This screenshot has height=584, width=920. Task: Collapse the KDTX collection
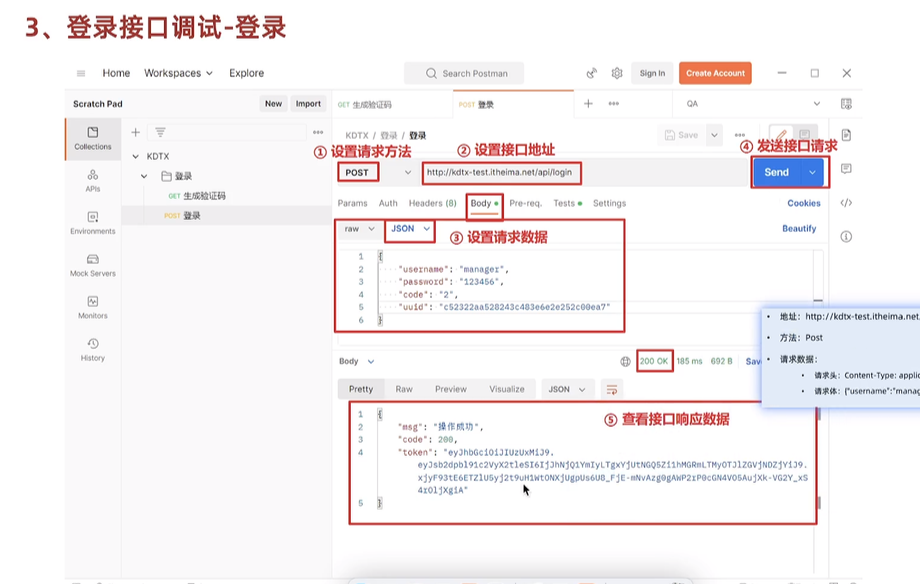pyautogui.click(x=136, y=157)
